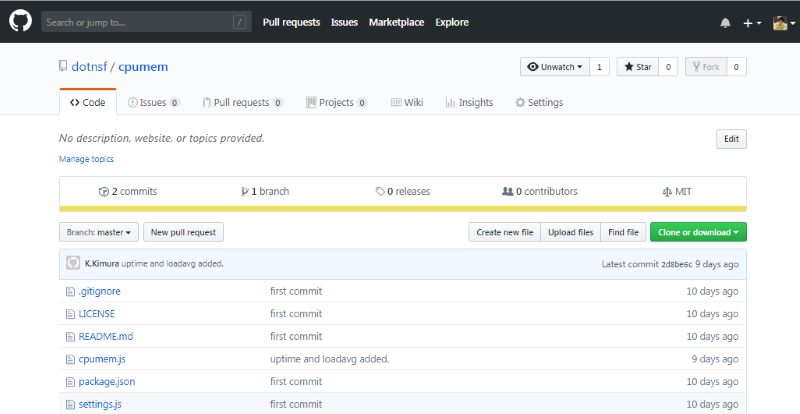Screen dimensions: 800x414
Task: Open the plus create-new dropdown
Action: pyautogui.click(x=752, y=22)
